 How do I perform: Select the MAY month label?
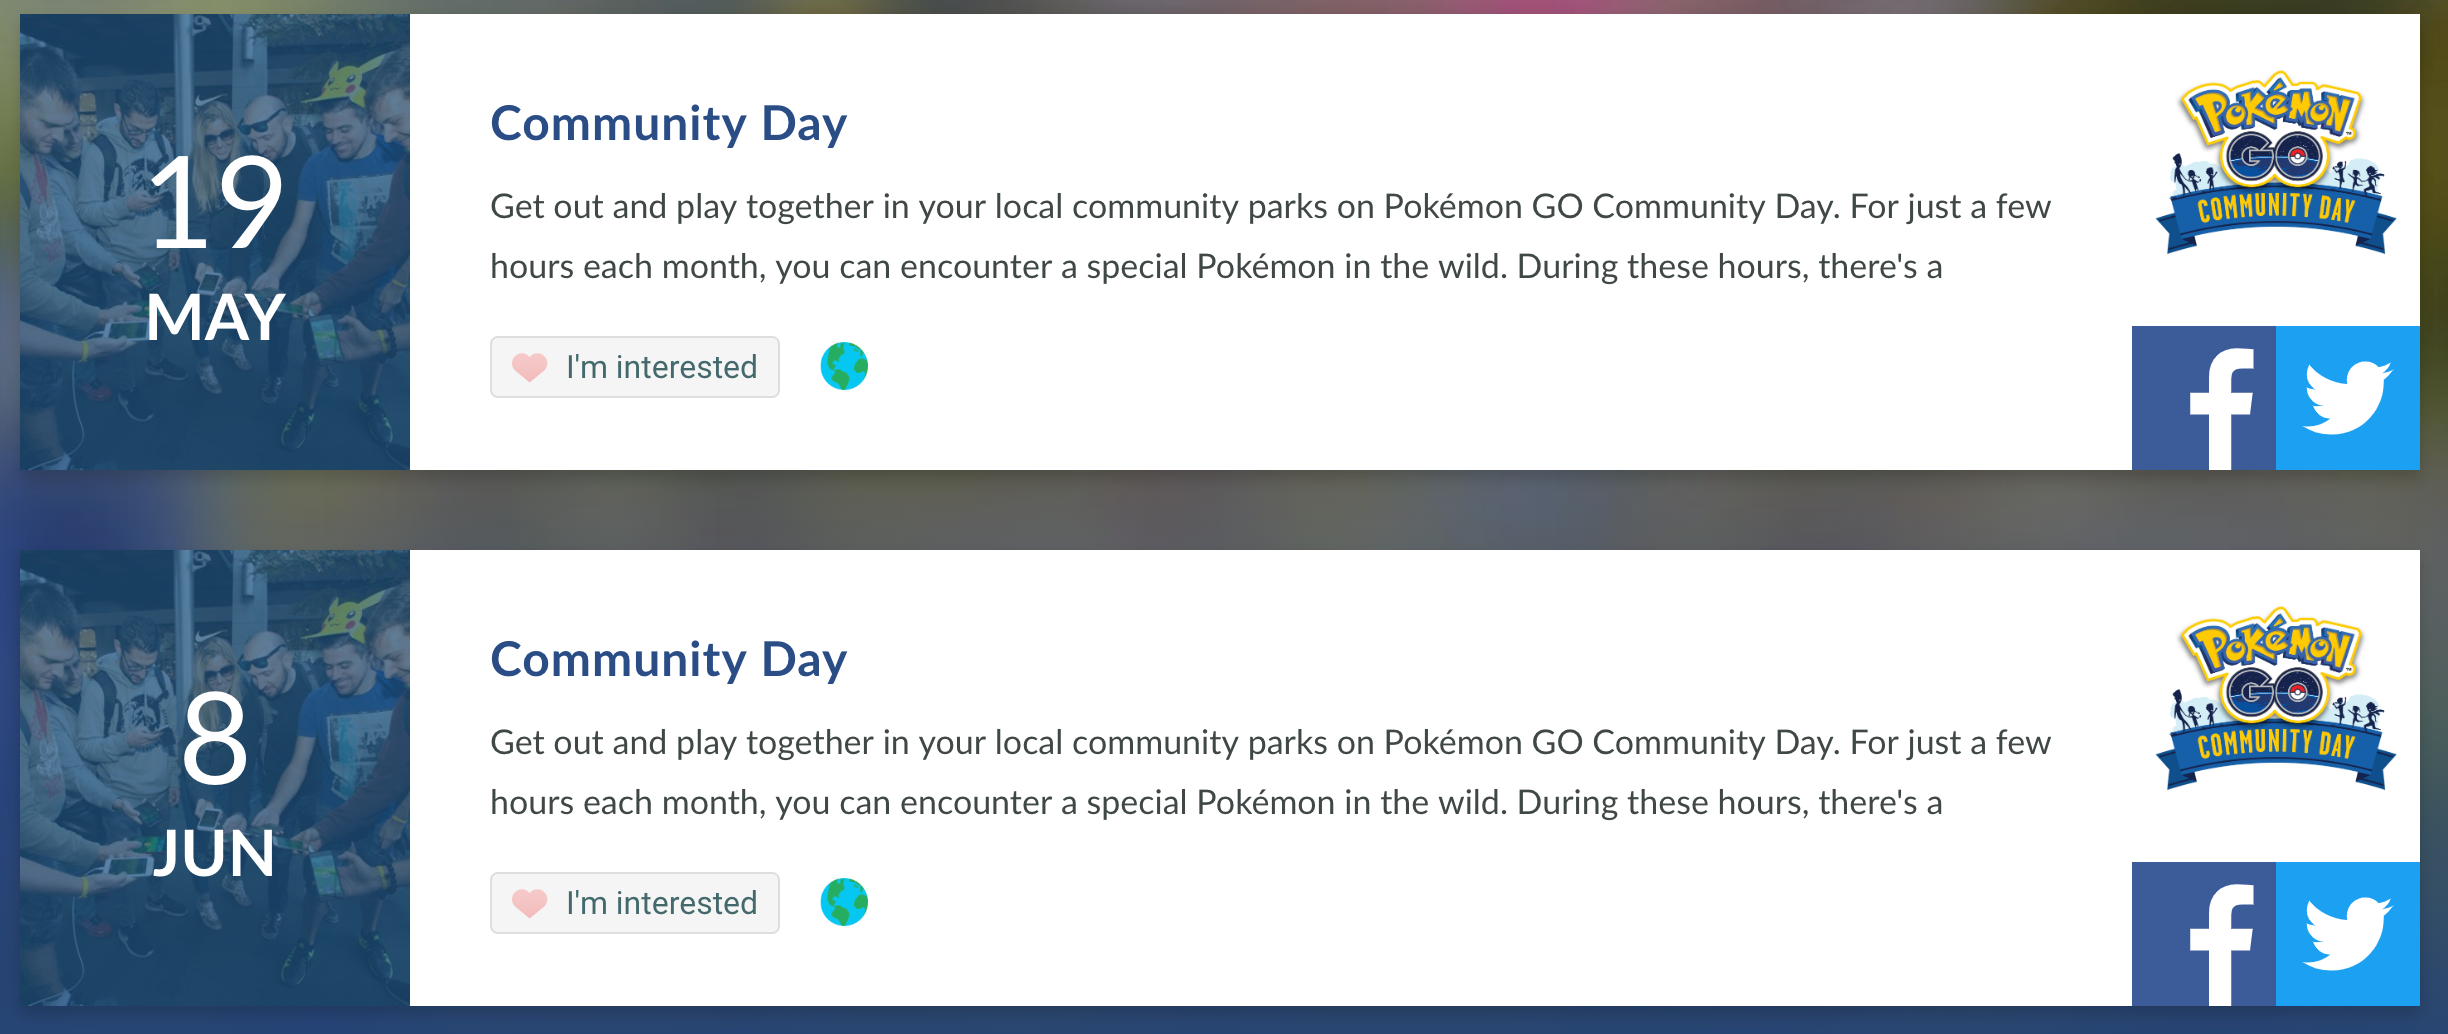tap(215, 318)
